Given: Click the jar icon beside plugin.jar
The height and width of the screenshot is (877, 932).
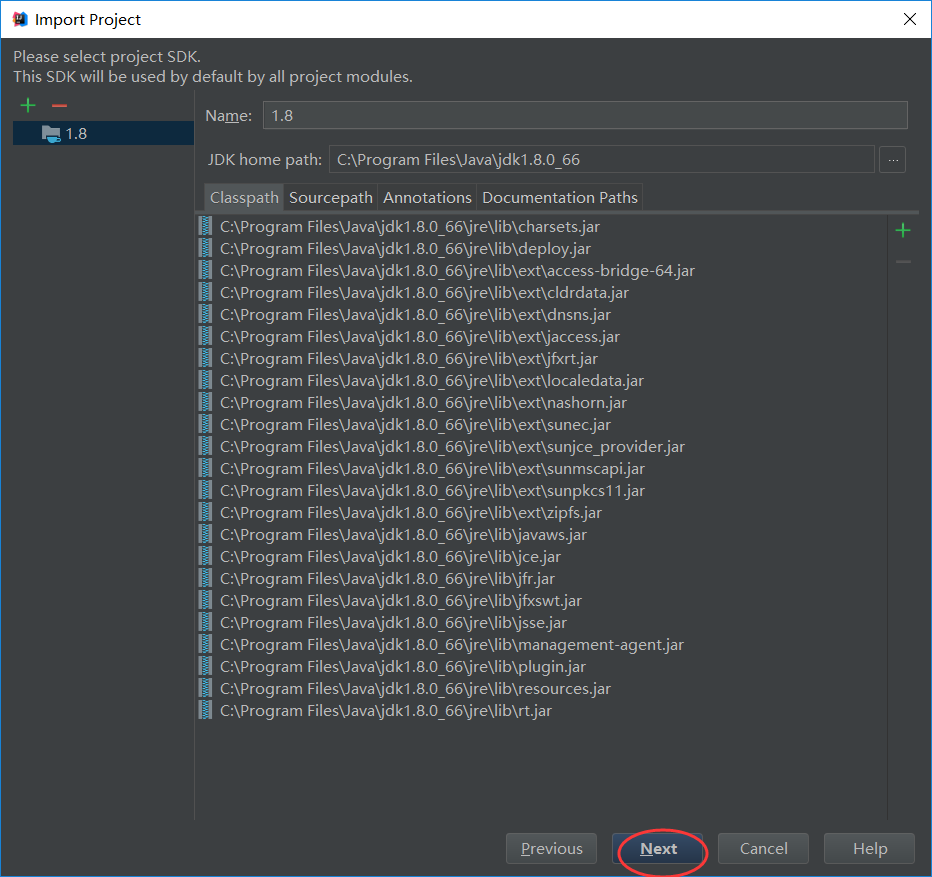Looking at the screenshot, I should 206,667.
